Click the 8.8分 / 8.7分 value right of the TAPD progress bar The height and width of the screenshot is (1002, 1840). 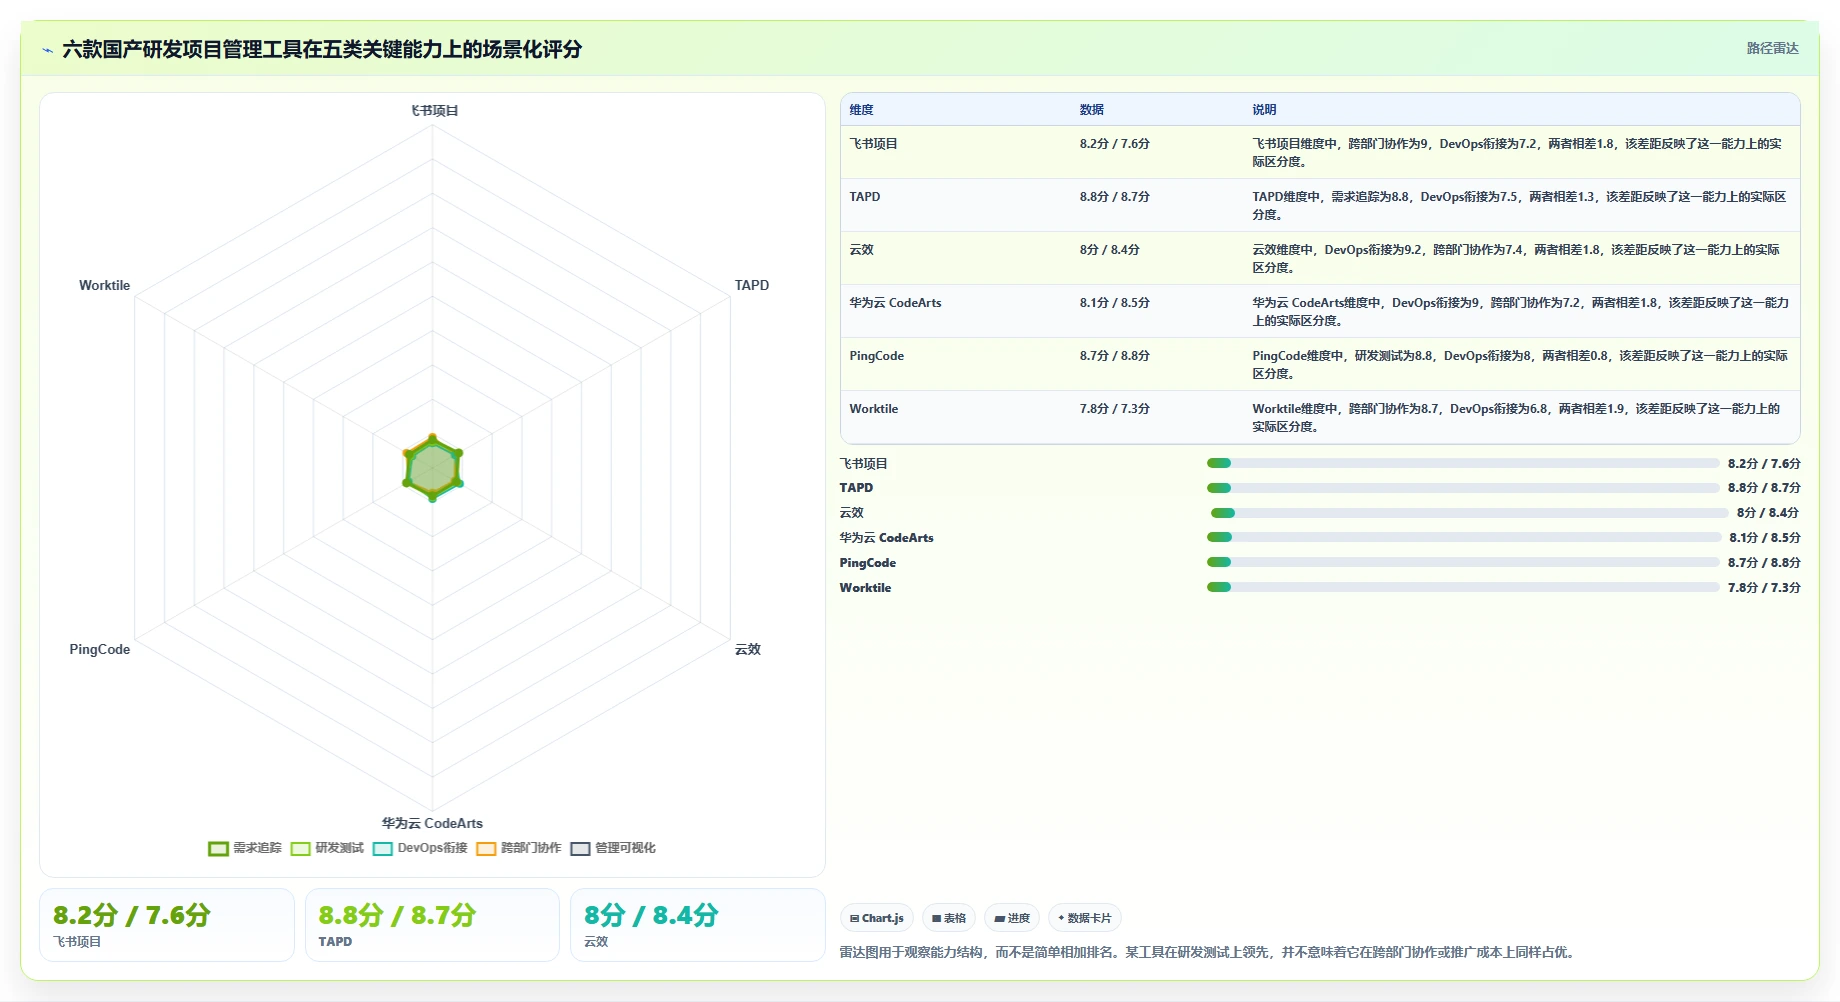tap(1764, 488)
